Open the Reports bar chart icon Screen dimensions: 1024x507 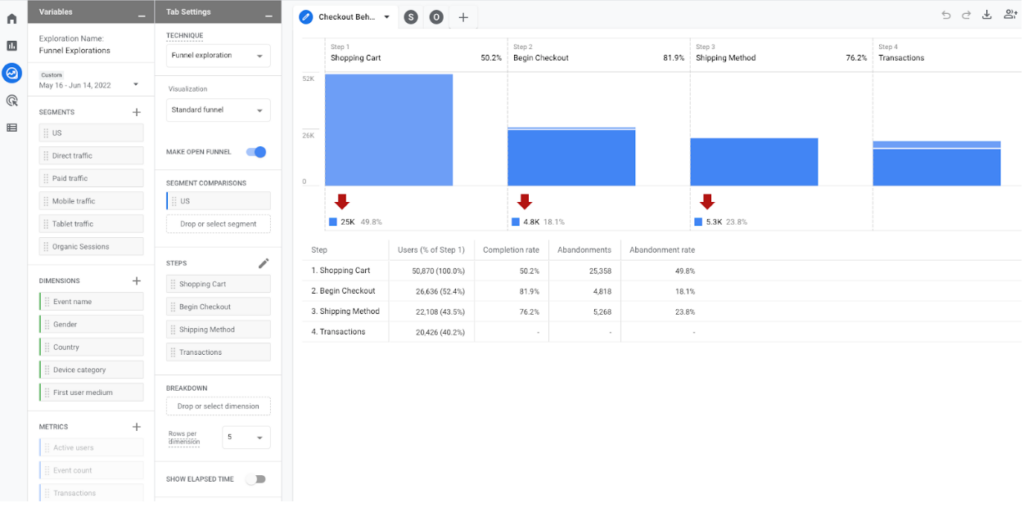point(12,46)
